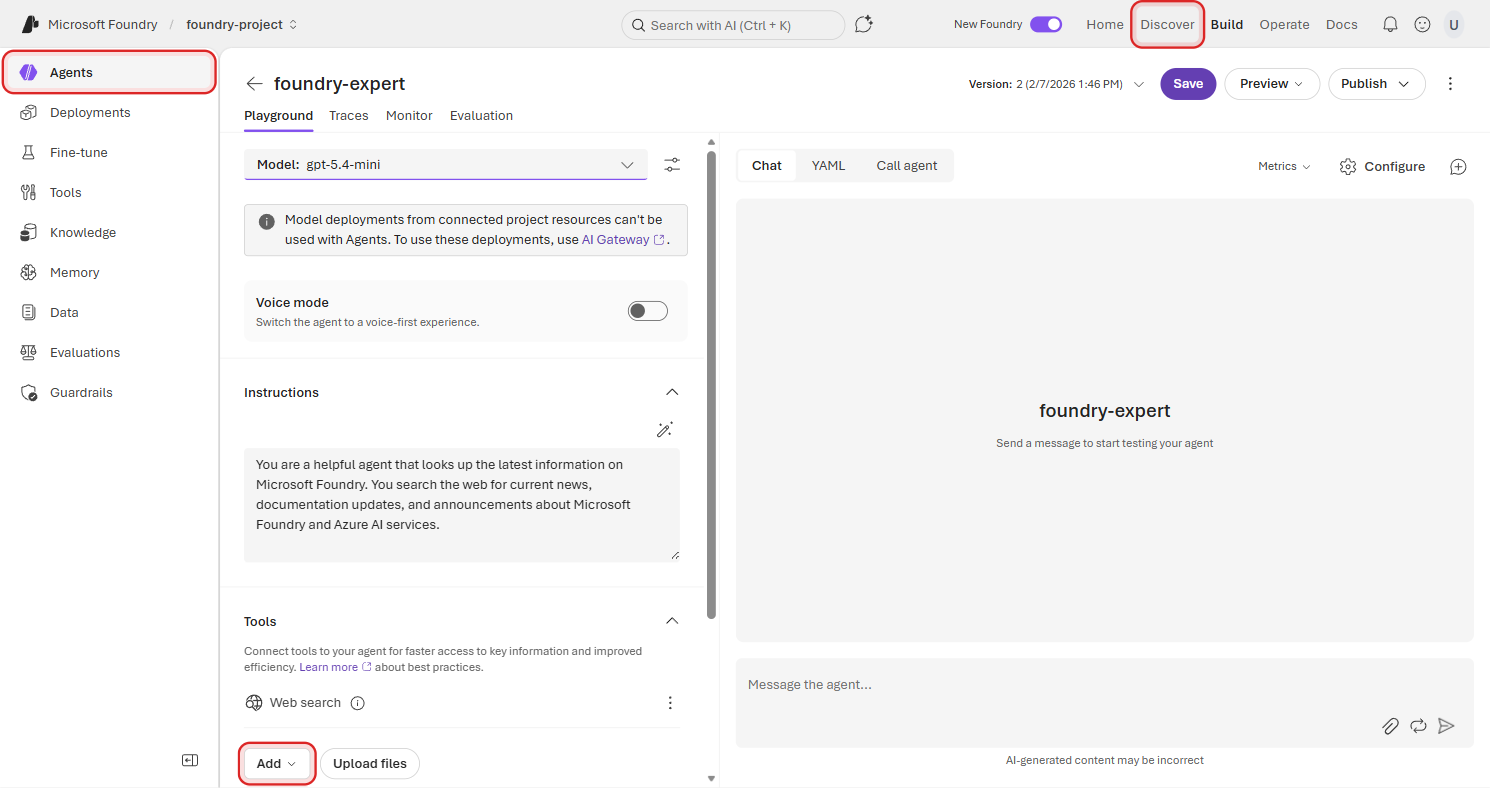
Task: Go to Discover in top navigation
Action: point(1168,24)
